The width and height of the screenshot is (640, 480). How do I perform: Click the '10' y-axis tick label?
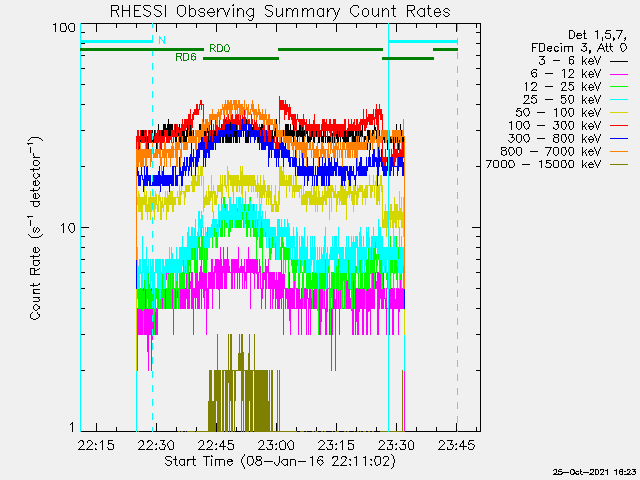pos(68,228)
